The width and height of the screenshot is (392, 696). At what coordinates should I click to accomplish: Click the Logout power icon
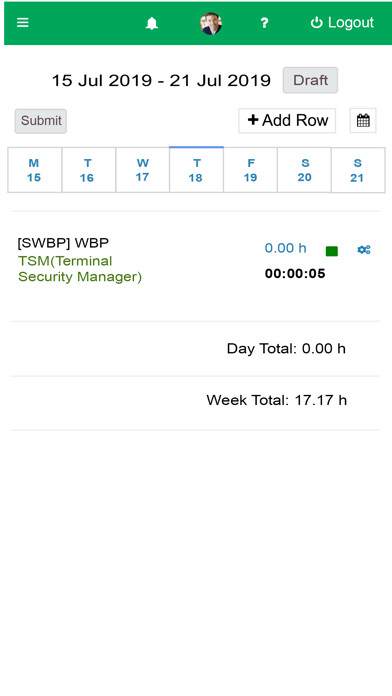(x=316, y=23)
